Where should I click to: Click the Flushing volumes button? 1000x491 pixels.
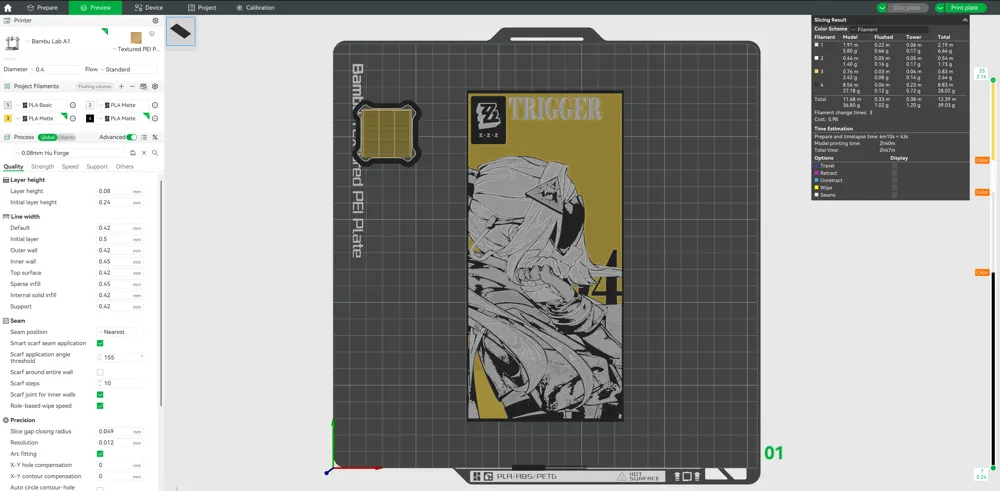coord(94,86)
